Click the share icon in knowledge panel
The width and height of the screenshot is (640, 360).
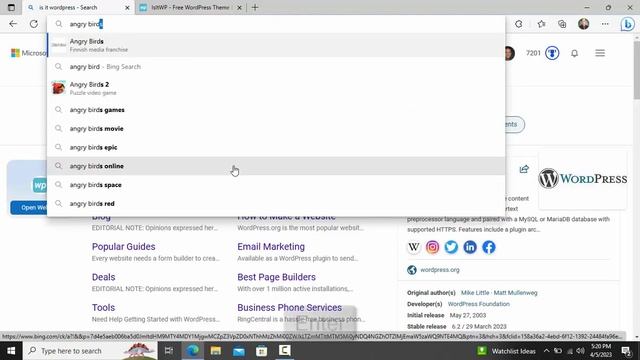(524, 169)
